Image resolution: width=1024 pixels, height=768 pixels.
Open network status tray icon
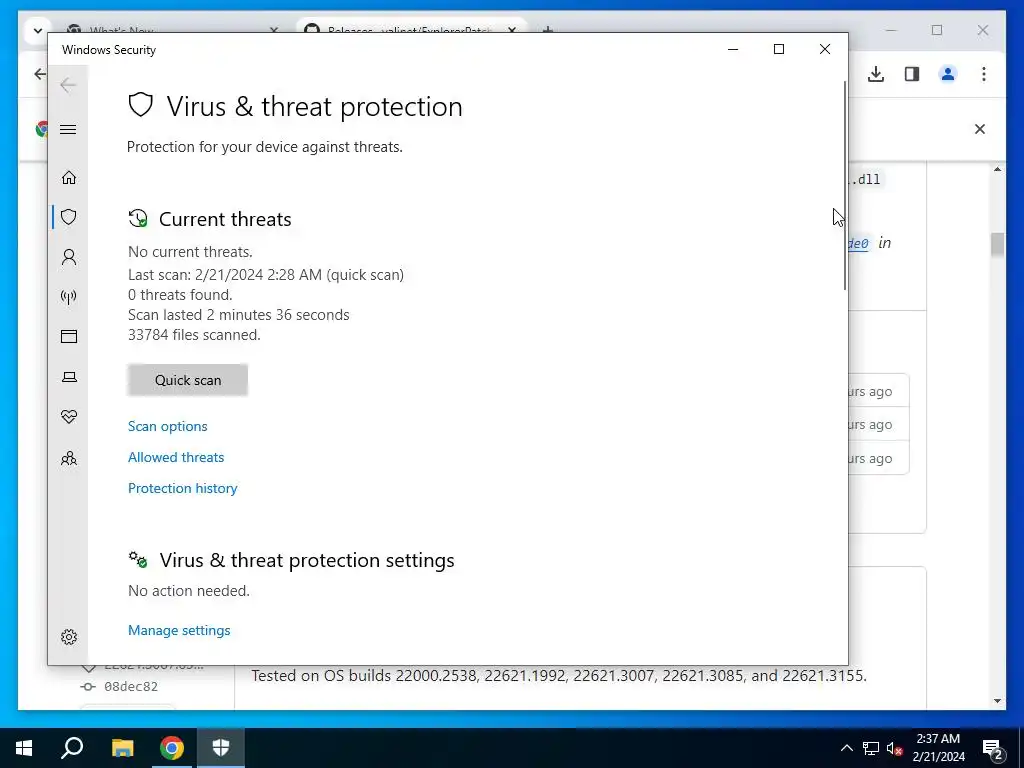coord(871,748)
